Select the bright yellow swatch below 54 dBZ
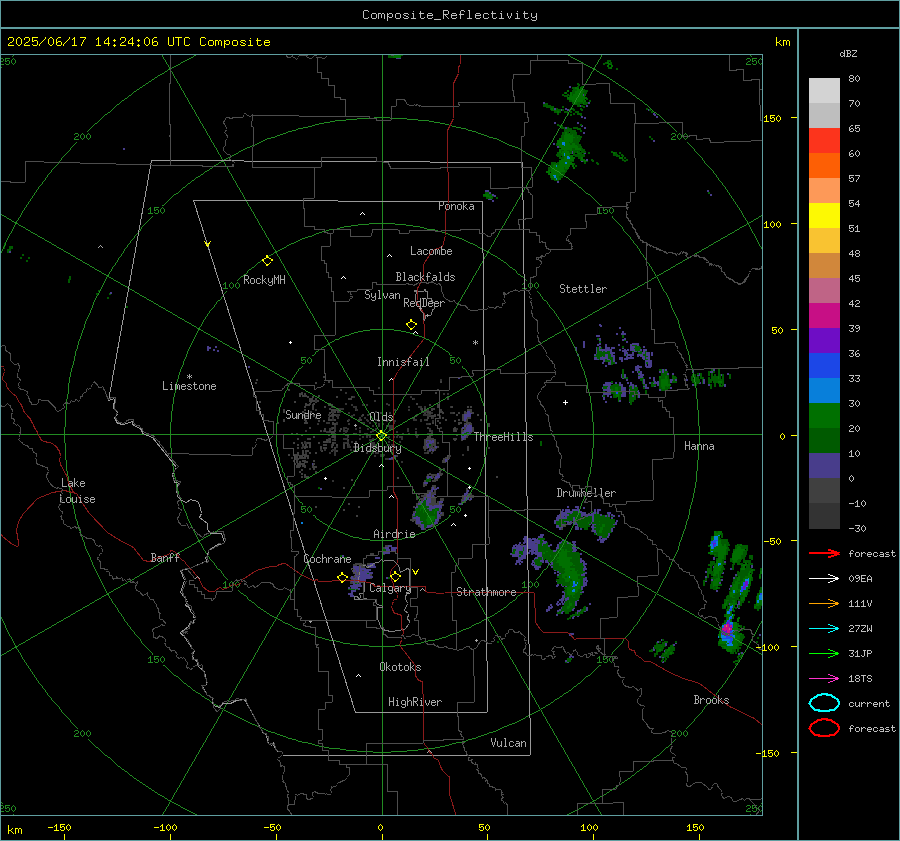Image resolution: width=900 pixels, height=841 pixels. point(824,215)
